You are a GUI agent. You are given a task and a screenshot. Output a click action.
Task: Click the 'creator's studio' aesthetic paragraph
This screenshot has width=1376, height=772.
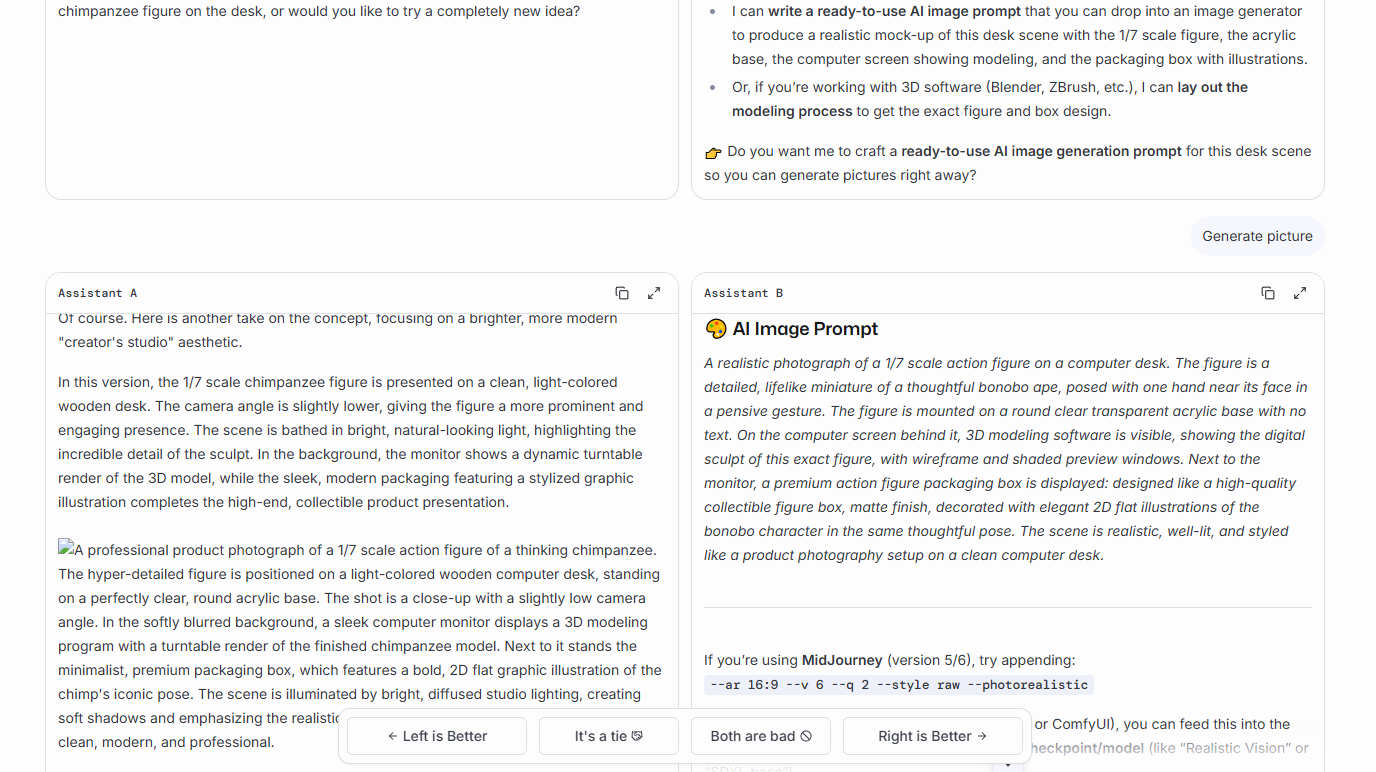click(x=338, y=330)
